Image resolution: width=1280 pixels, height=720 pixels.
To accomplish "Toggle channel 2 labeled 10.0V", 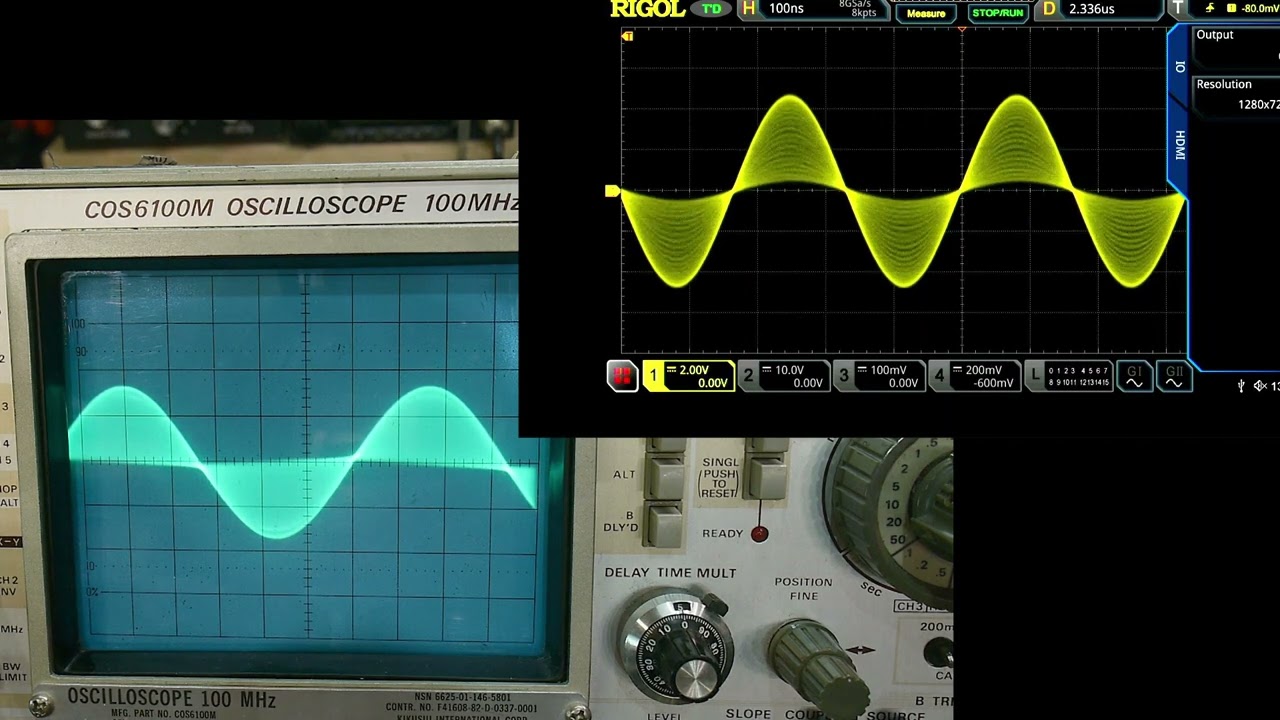I will (x=783, y=376).
